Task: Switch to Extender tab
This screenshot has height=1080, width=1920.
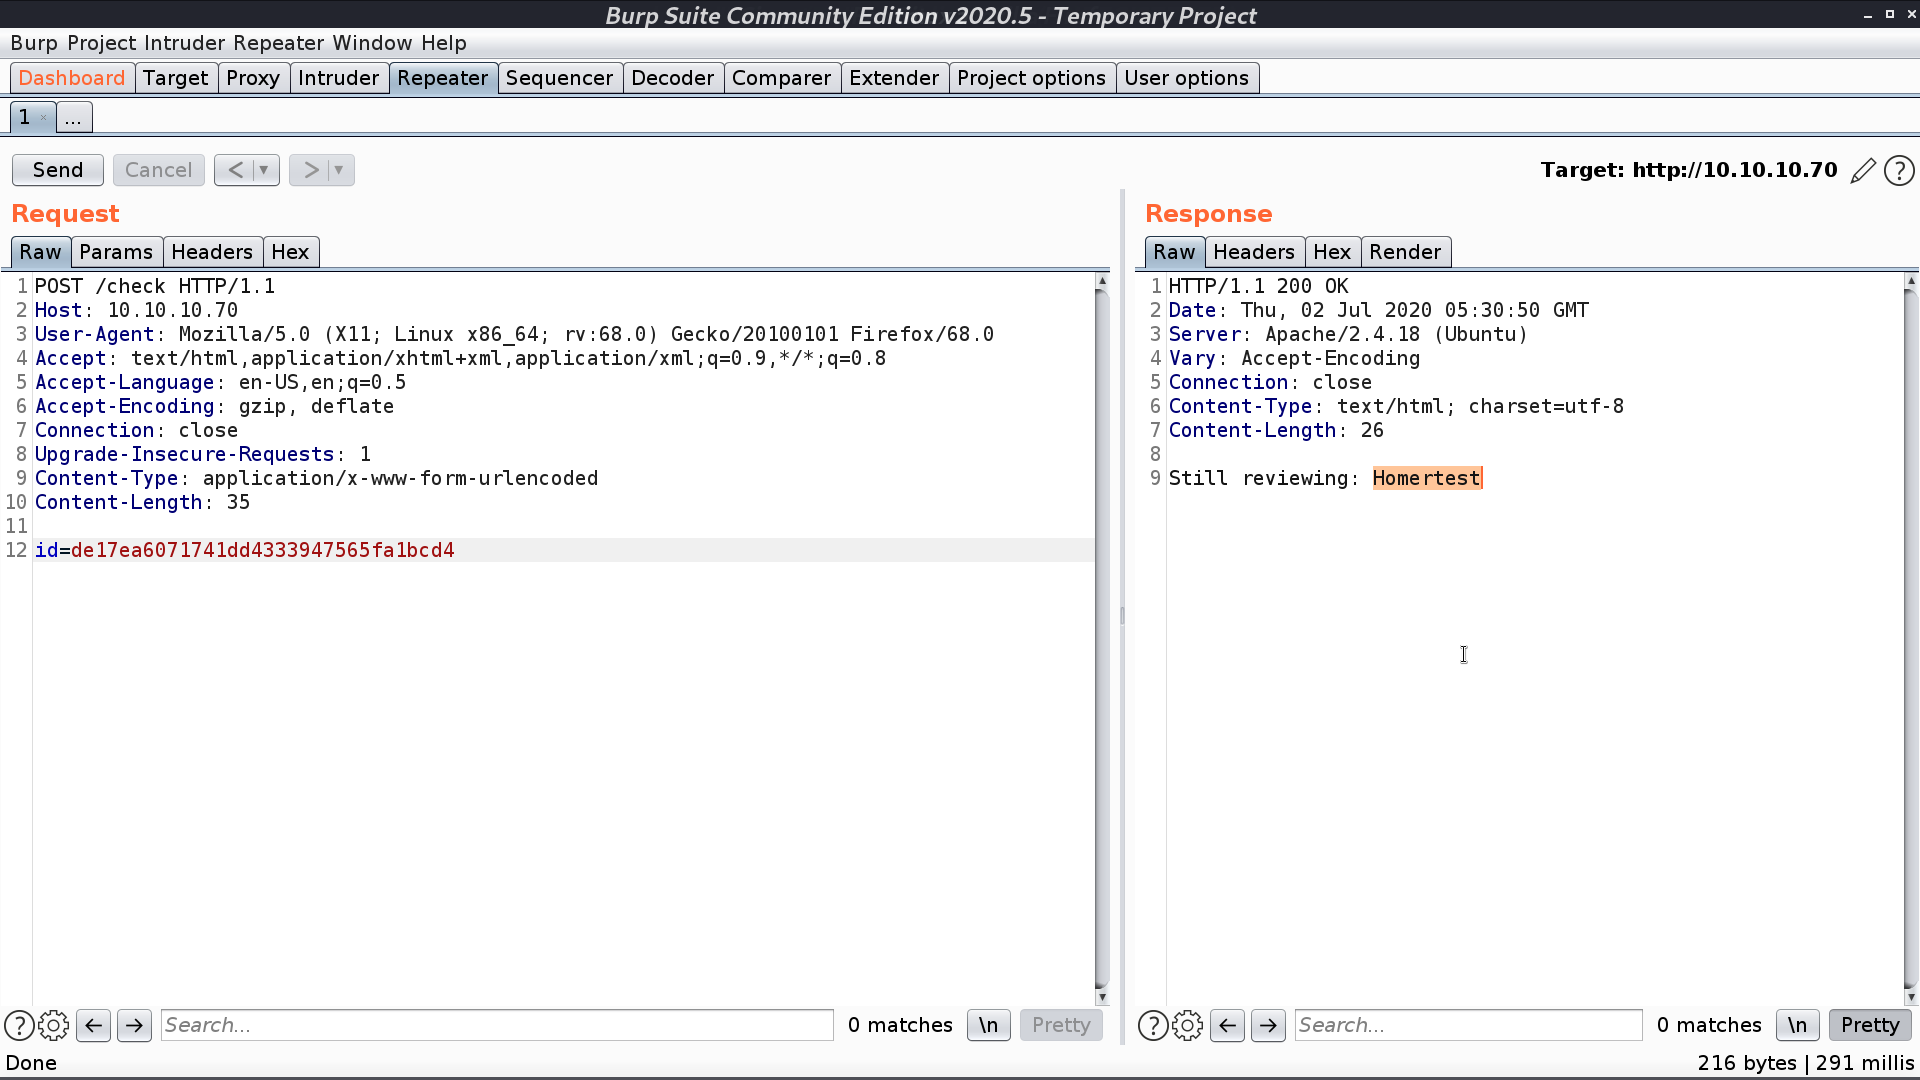Action: 895,78
